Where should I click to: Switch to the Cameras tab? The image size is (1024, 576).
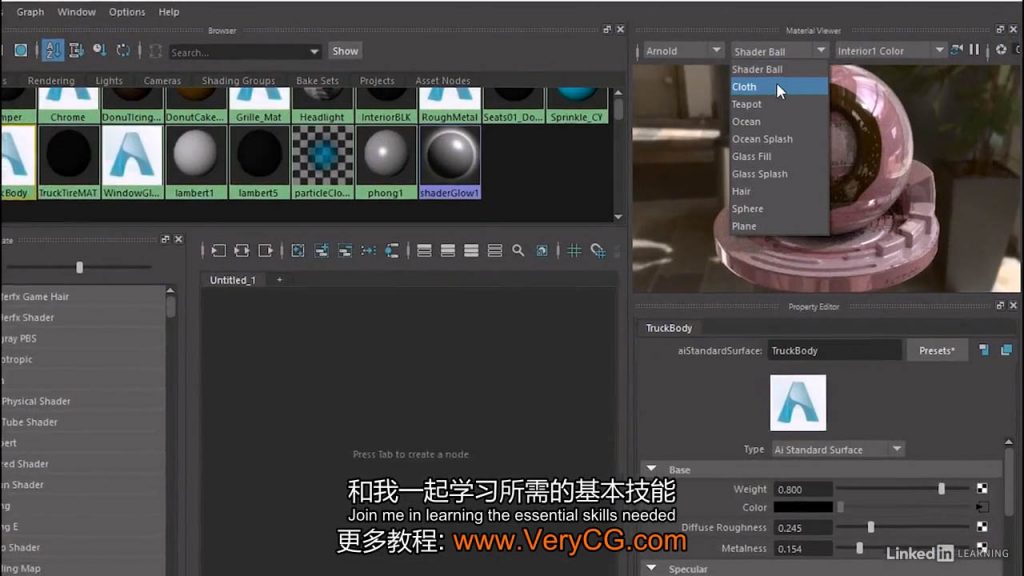(162, 80)
